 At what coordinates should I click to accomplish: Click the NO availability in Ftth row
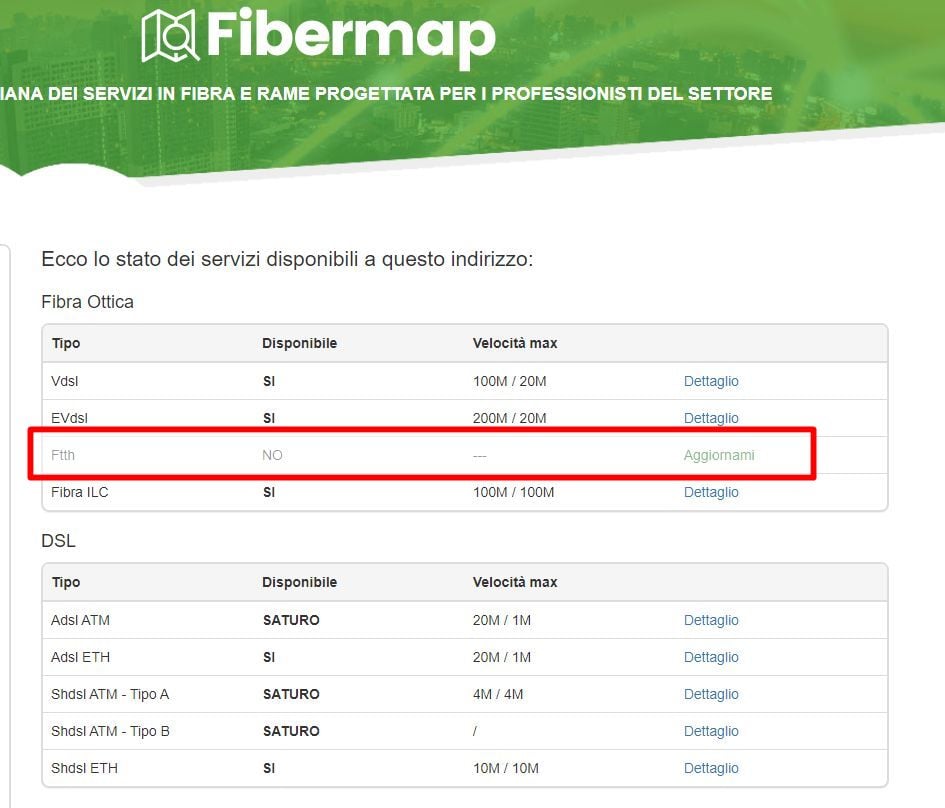(272, 456)
